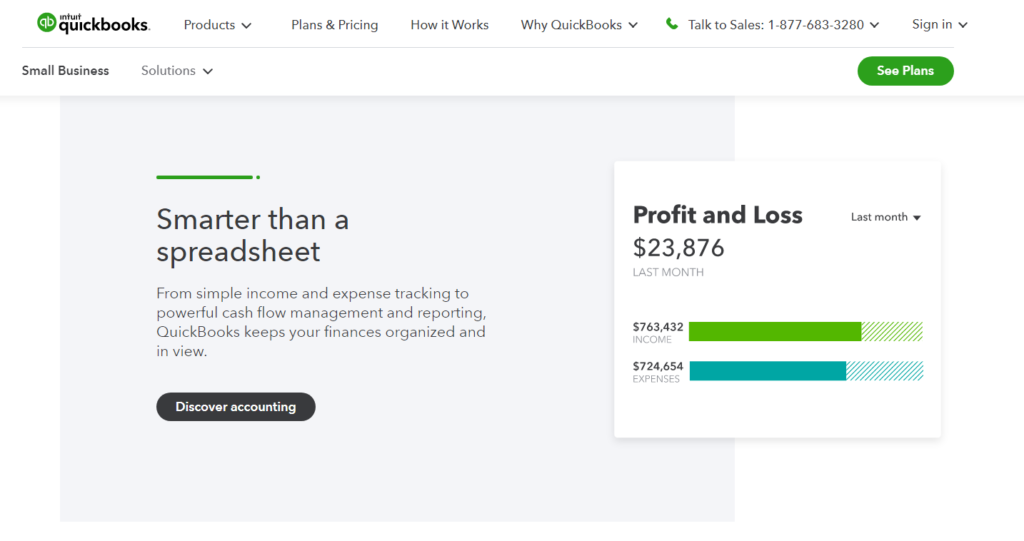This screenshot has width=1024, height=541.
Task: Go to How it Works
Action: [x=449, y=25]
